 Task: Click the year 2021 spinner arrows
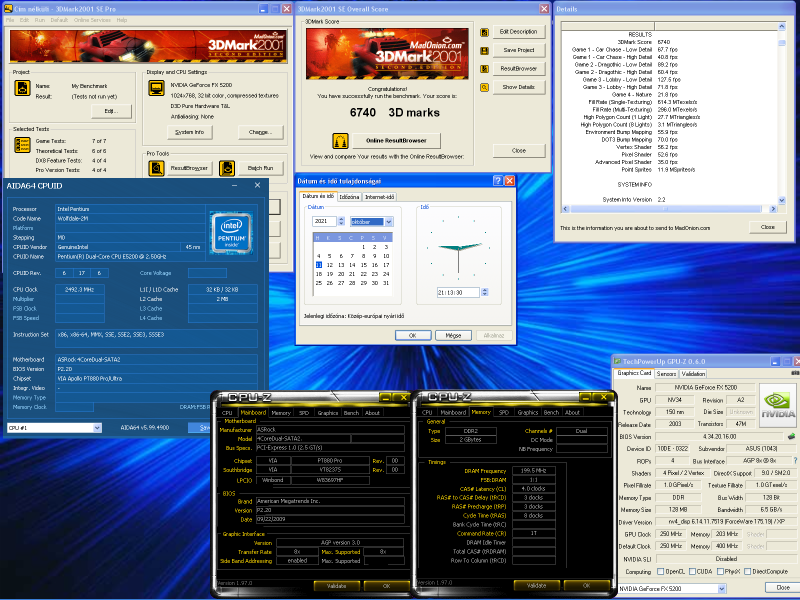pyautogui.click(x=341, y=221)
